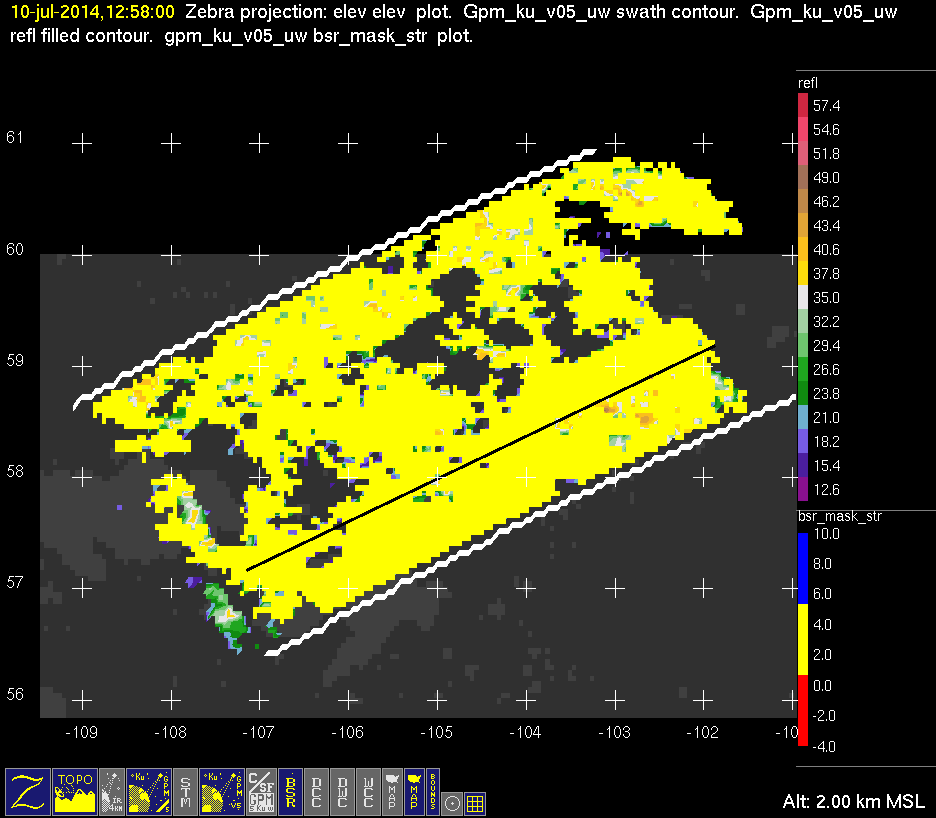This screenshot has height=818, width=936.
Task: Toggle the TOPO terrain overlay icon
Action: [x=76, y=790]
